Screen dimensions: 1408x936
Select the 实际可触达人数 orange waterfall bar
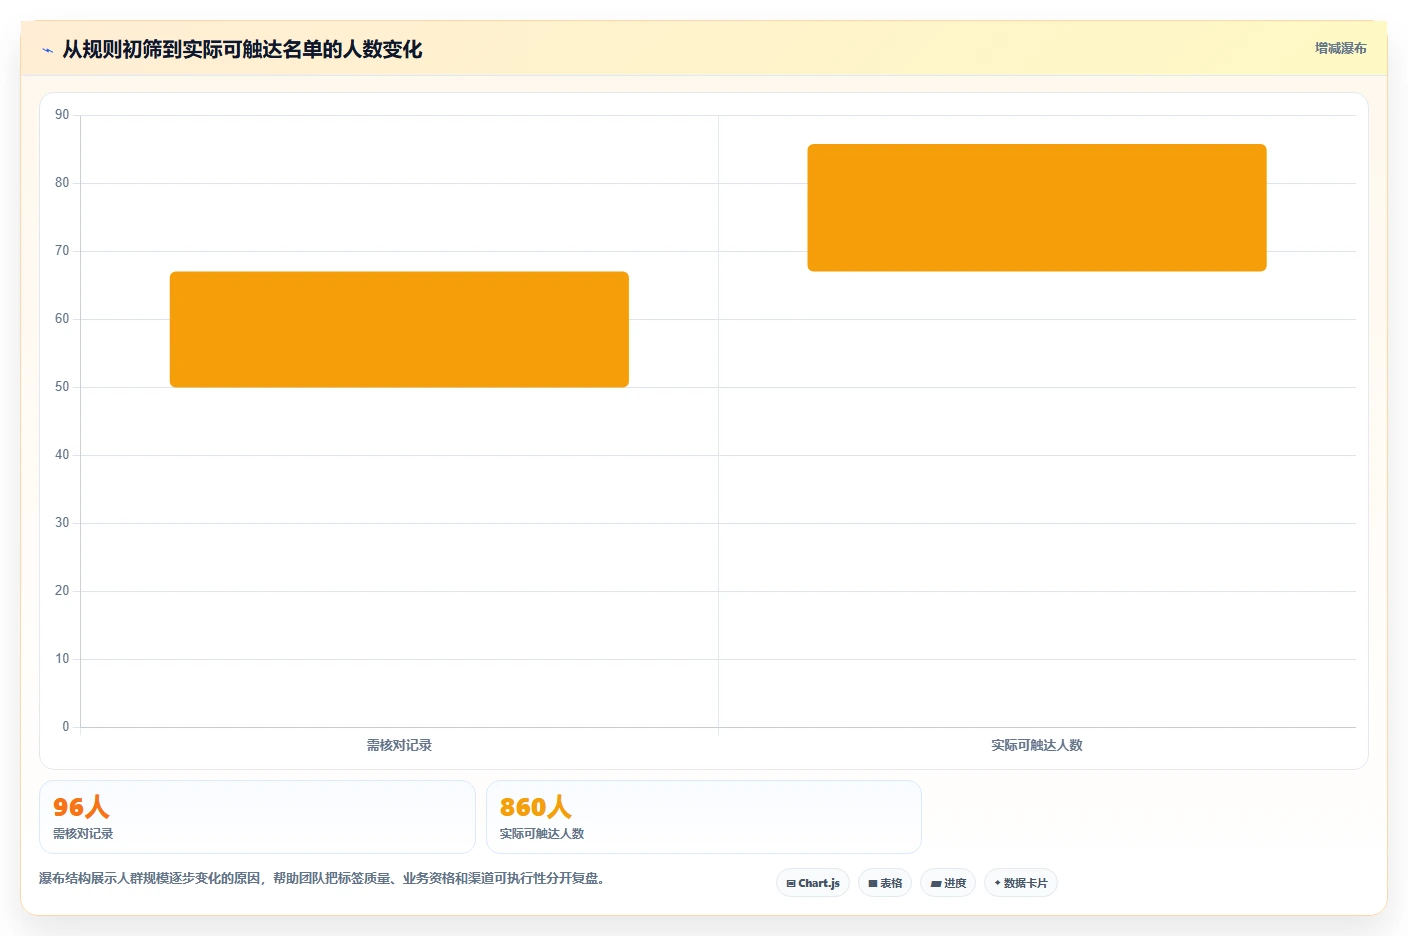pyautogui.click(x=1037, y=207)
